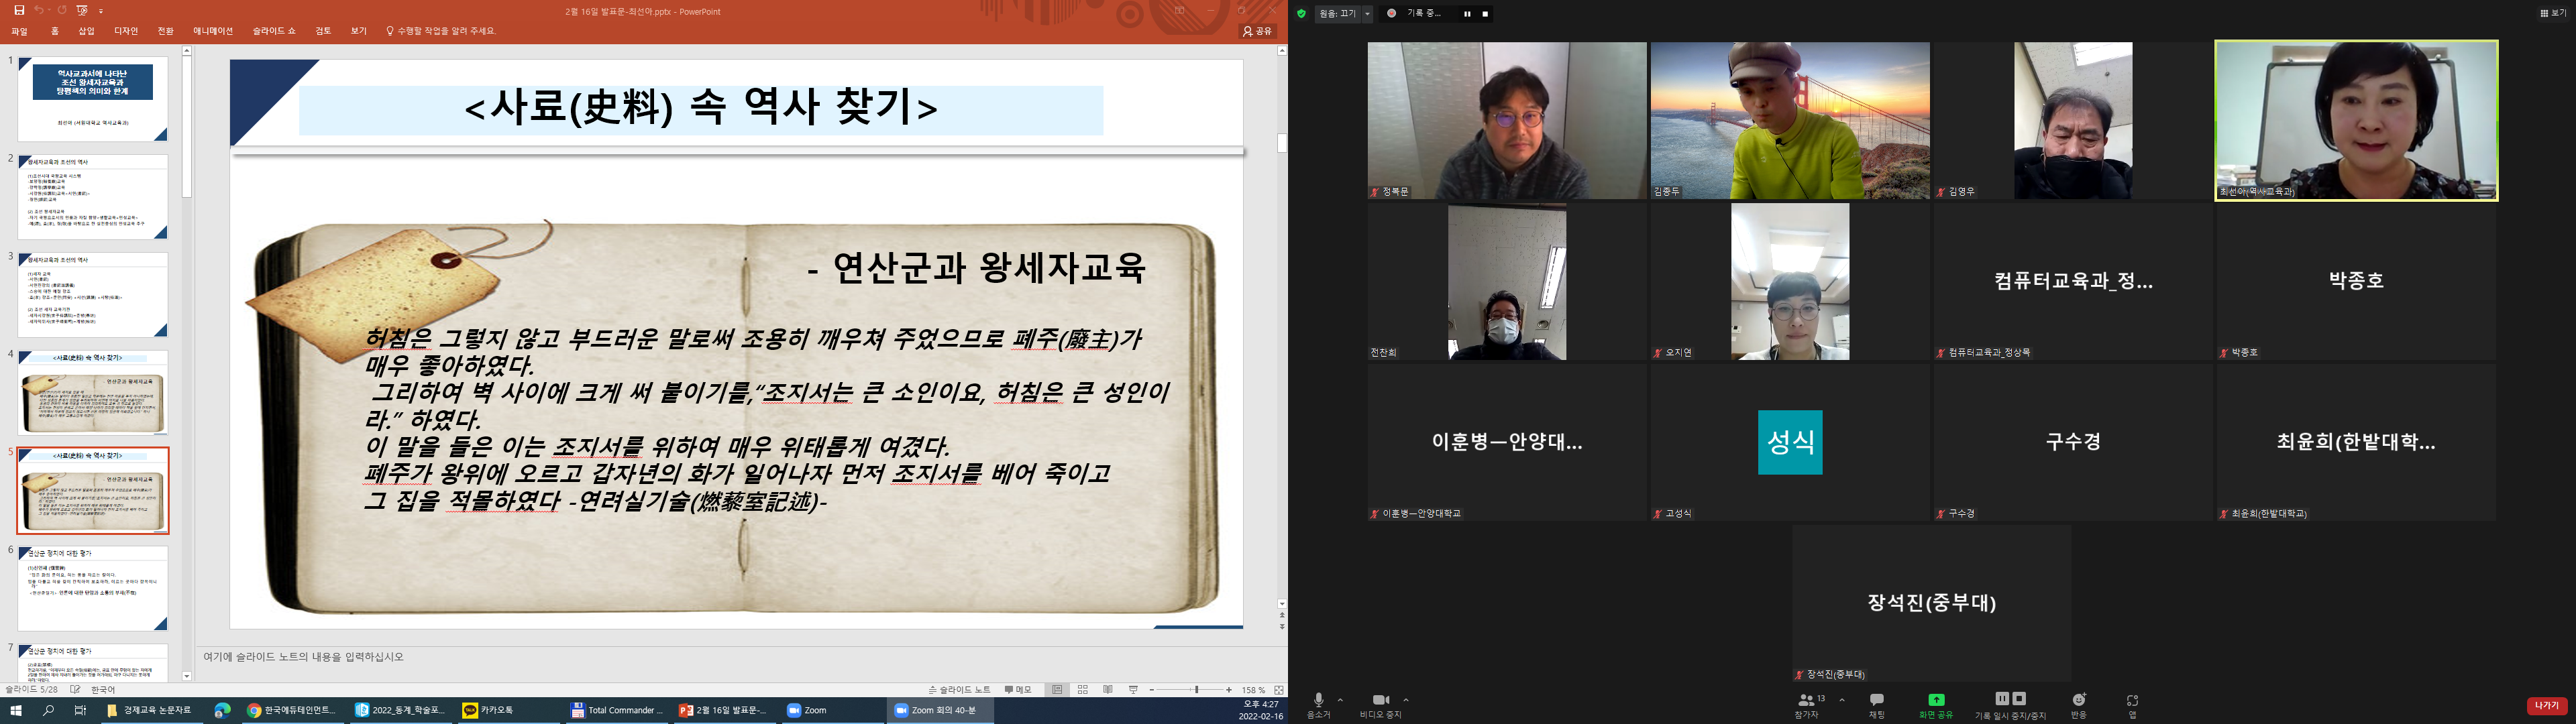The width and height of the screenshot is (2576, 724).
Task: Open the 파일 menu
Action: (x=19, y=31)
